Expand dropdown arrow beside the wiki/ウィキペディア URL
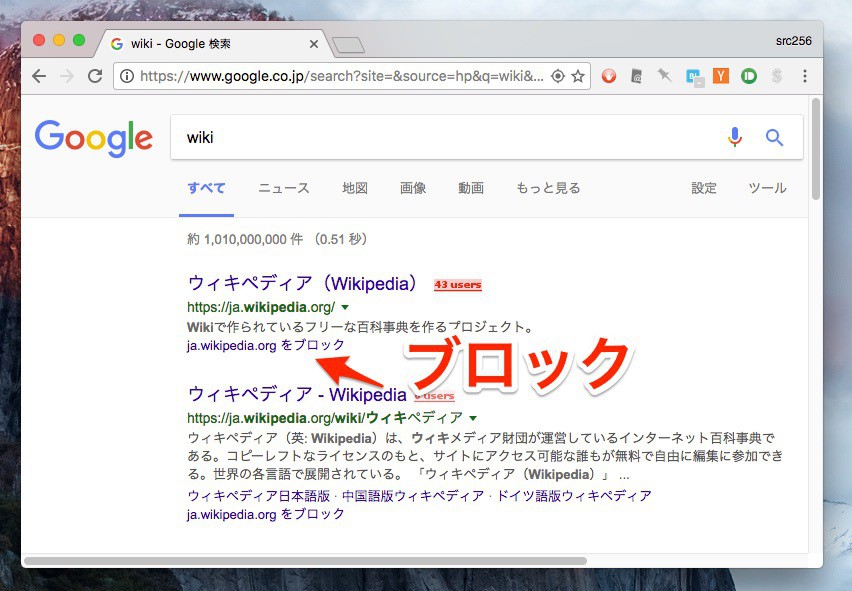This screenshot has width=852, height=591. pyautogui.click(x=473, y=418)
